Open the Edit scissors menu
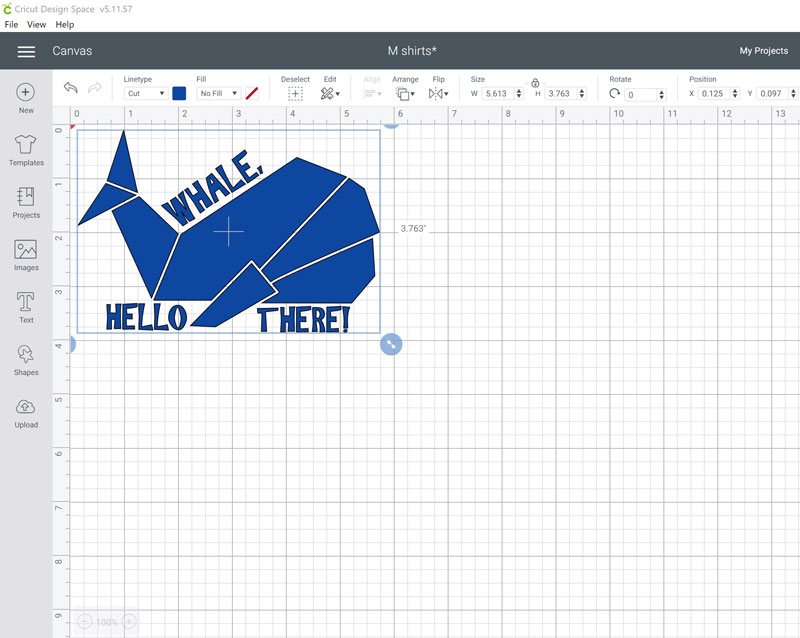Image resolution: width=800 pixels, height=638 pixels. [x=330, y=93]
